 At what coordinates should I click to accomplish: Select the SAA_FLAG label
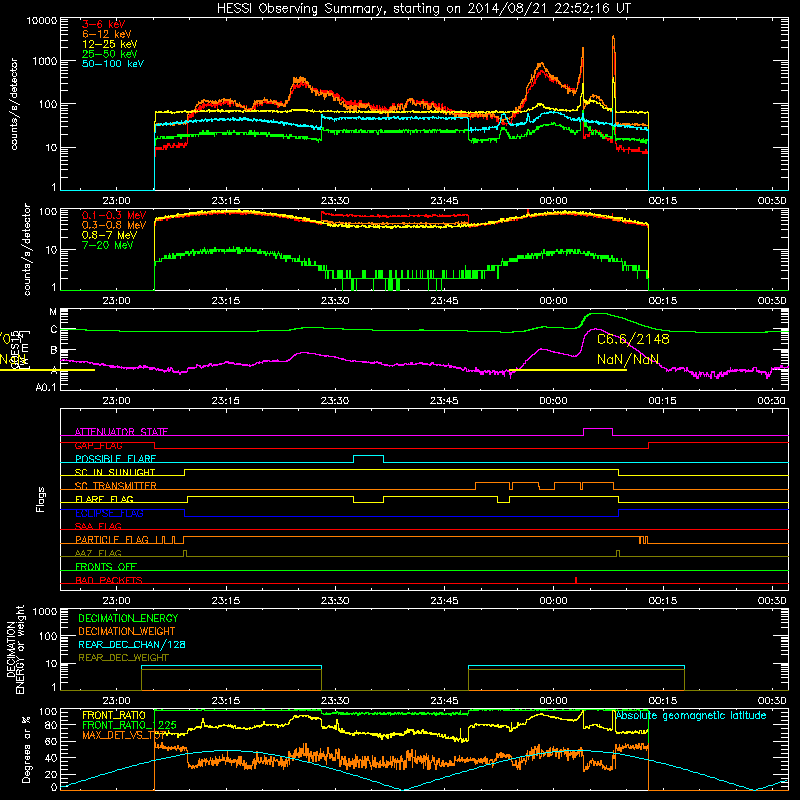pos(98,526)
